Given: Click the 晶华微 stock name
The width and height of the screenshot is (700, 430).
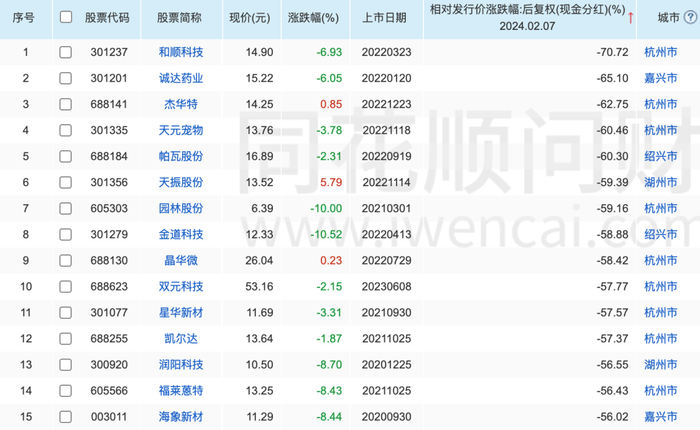Looking at the screenshot, I should 181,260.
